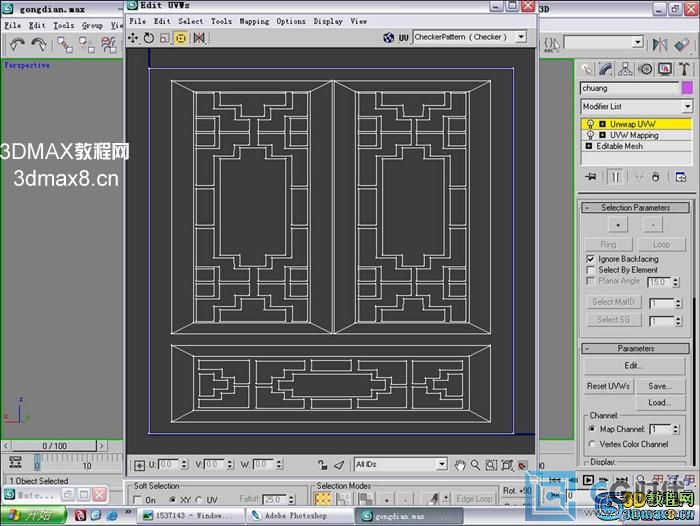Image resolution: width=700 pixels, height=526 pixels.
Task: Click the Zoom Extents tool in Edit UVWs
Action: [507, 465]
